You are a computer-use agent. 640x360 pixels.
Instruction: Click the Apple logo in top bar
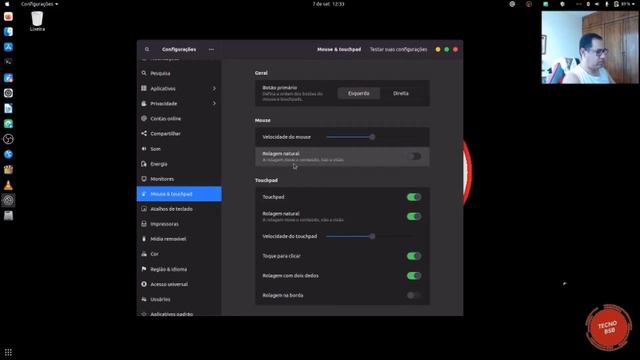[x=7, y=4]
